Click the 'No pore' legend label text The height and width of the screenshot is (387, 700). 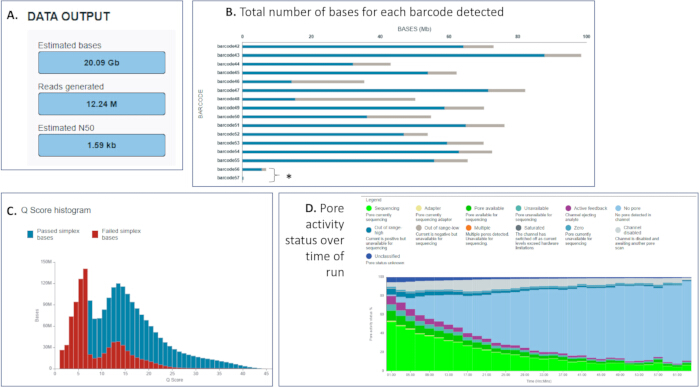632,208
